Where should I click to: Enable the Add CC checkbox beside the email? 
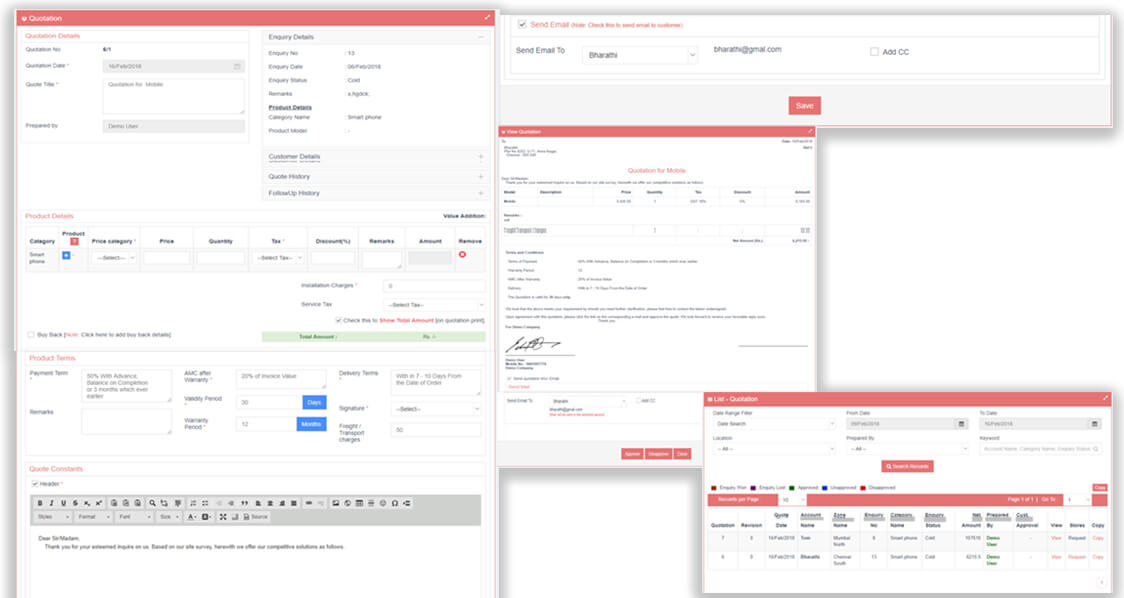[874, 51]
